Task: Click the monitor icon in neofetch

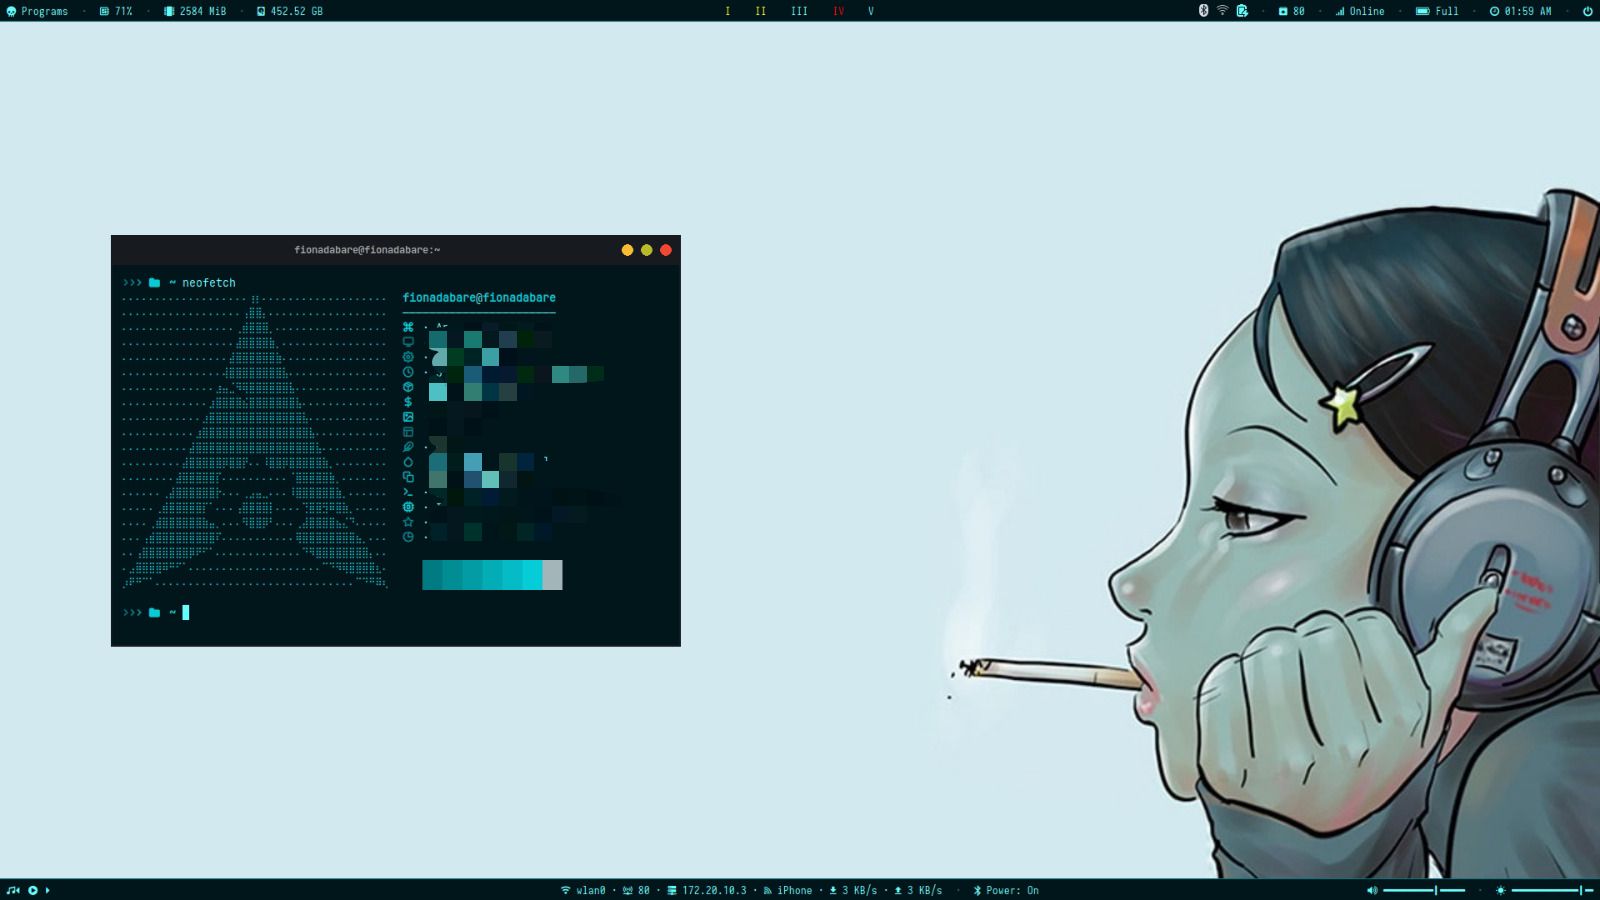Action: [x=408, y=342]
